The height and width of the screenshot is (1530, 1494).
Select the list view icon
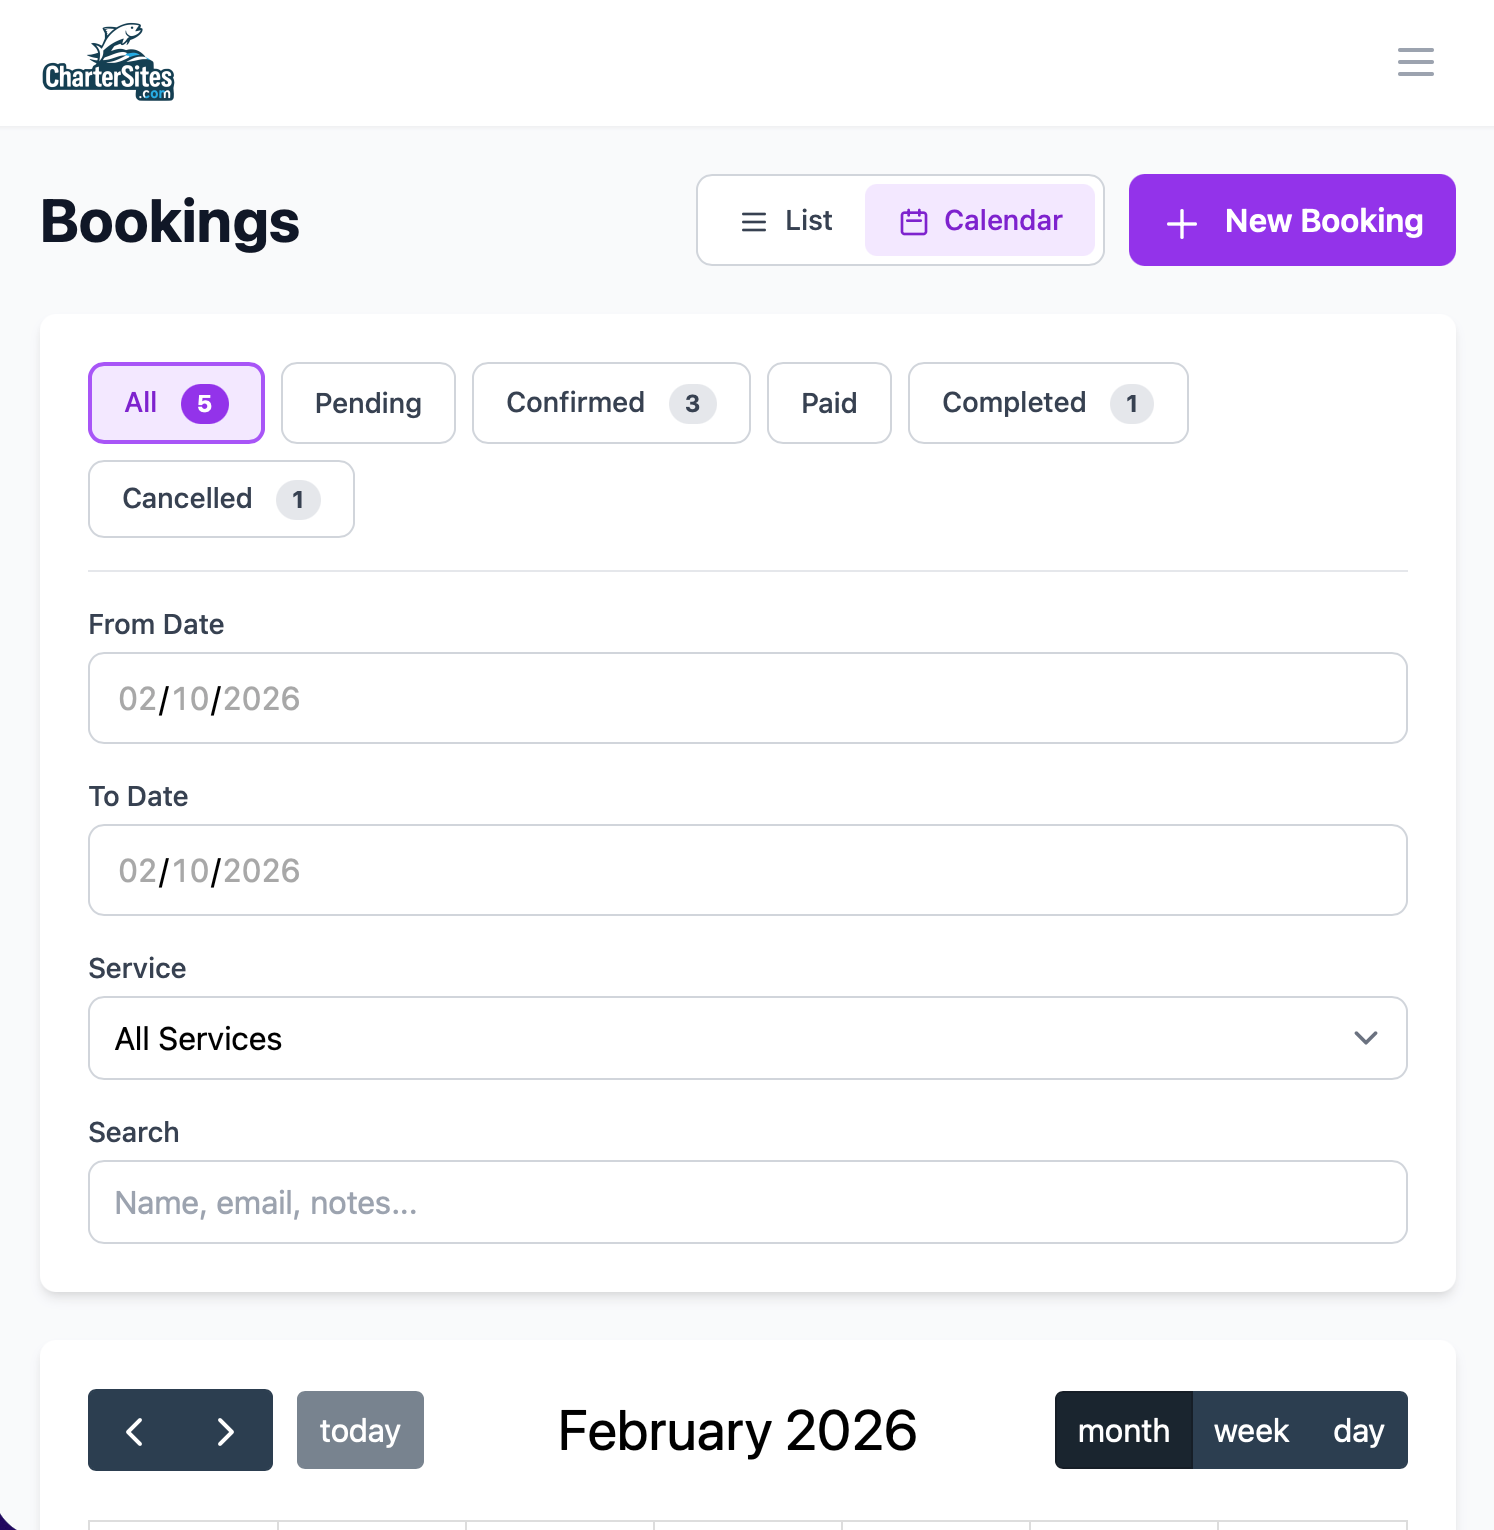pyautogui.click(x=753, y=220)
